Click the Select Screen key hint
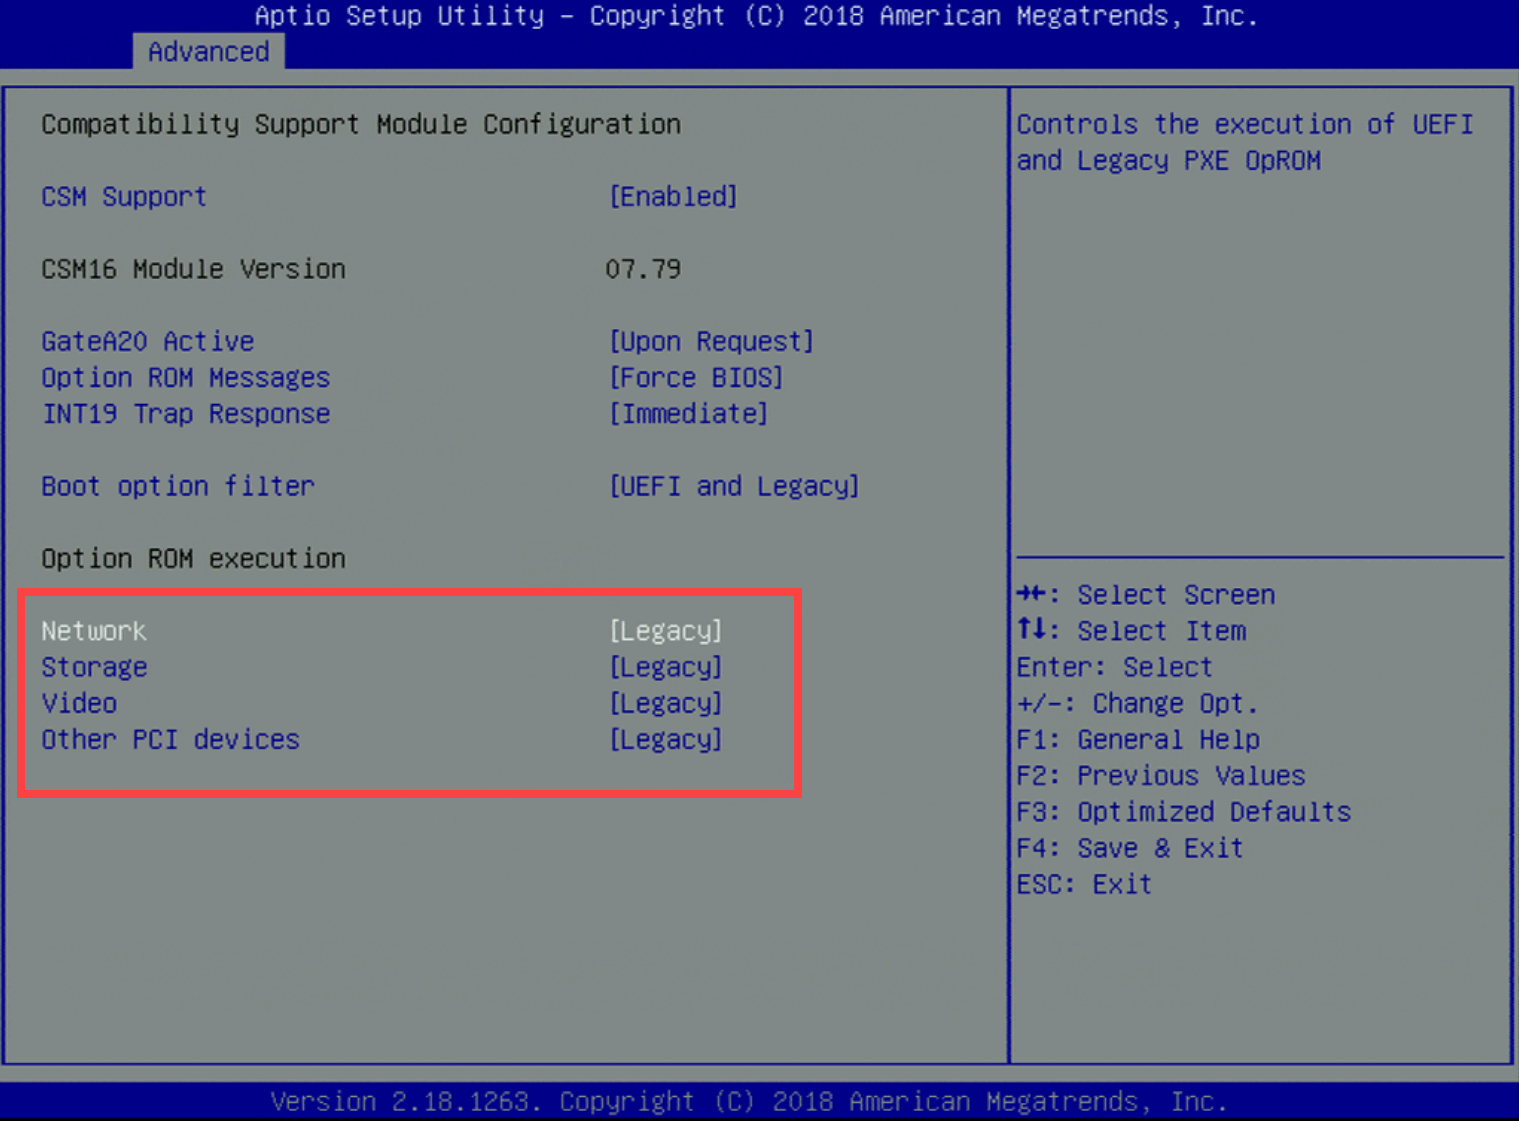The width and height of the screenshot is (1519, 1121). [1146, 595]
